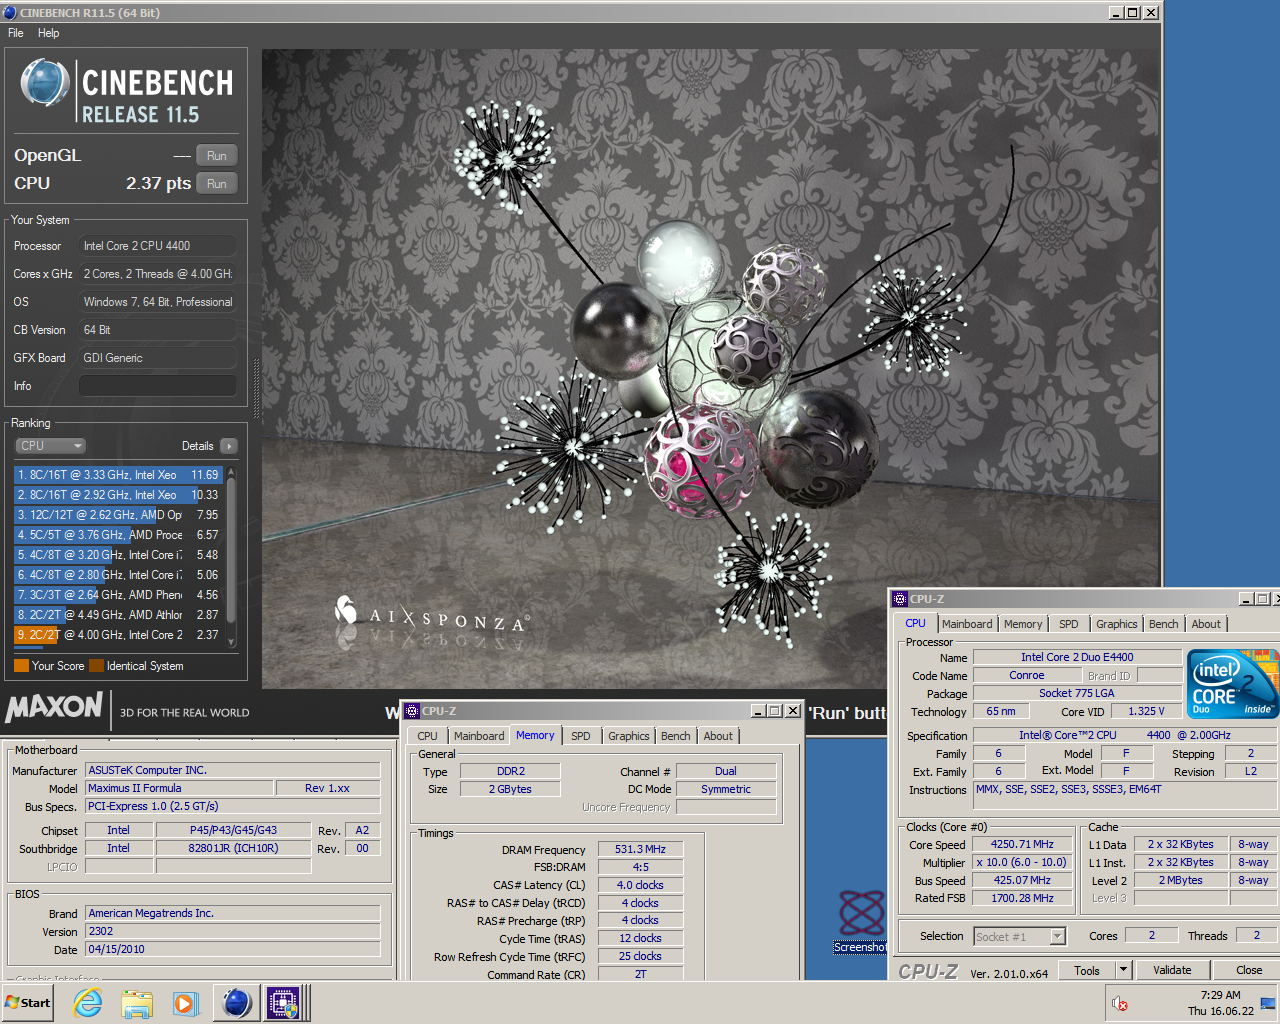Image resolution: width=1280 pixels, height=1024 pixels.
Task: Open the Help menu in Cinebench
Action: (x=49, y=33)
